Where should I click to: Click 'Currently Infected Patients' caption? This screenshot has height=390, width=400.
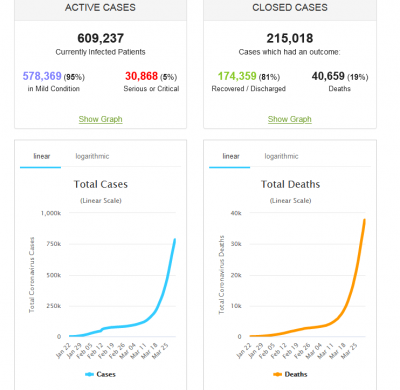(x=100, y=52)
